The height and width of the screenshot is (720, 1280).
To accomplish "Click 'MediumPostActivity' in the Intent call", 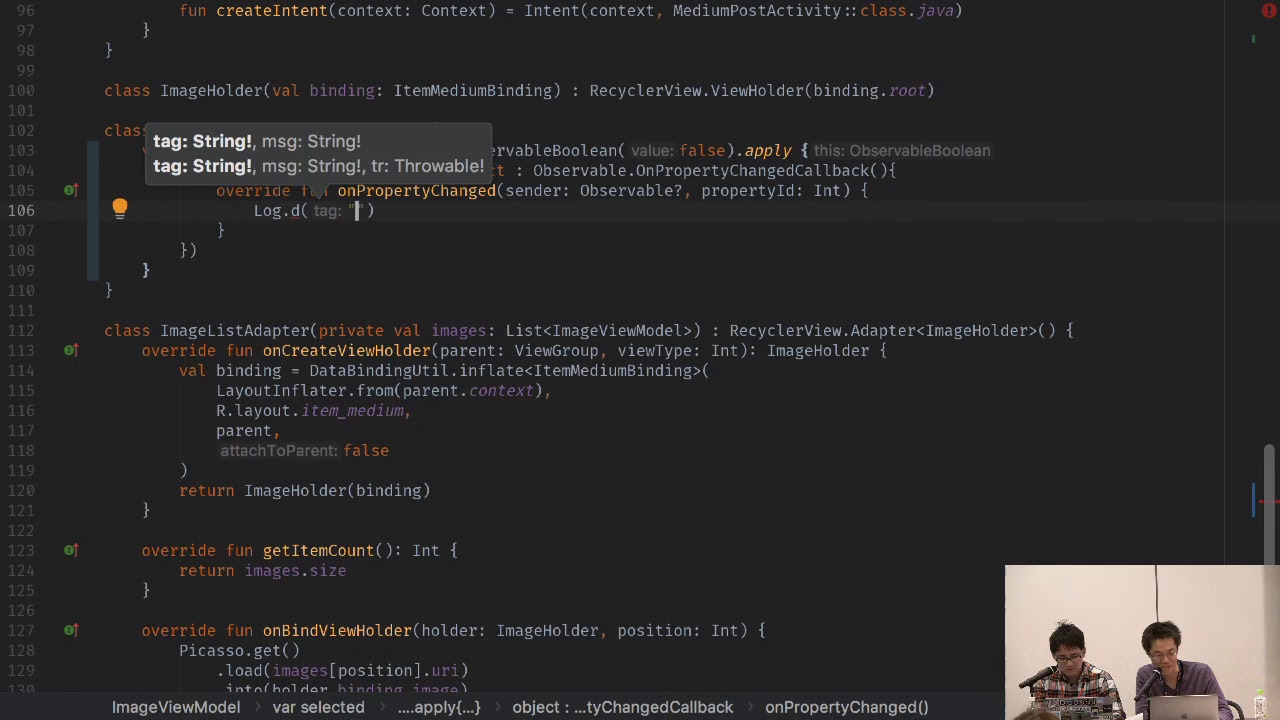I will click(x=756, y=10).
